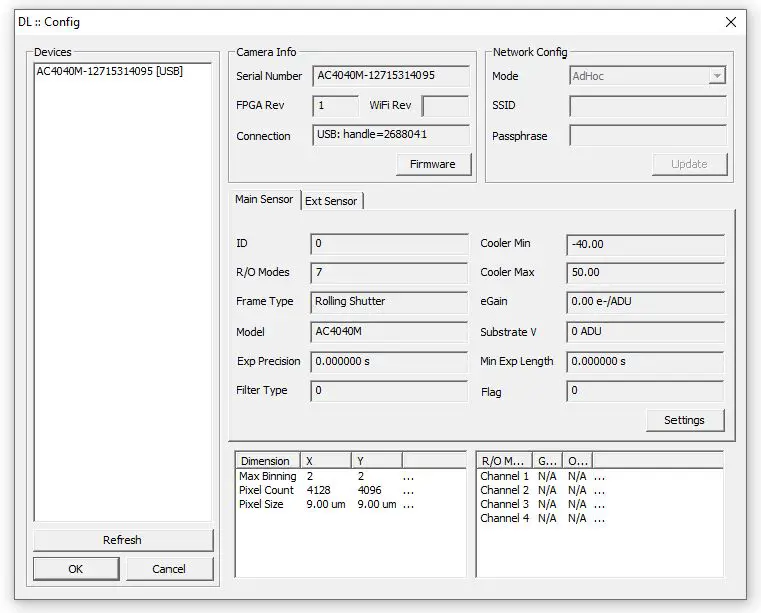Select the Pixel Count row
The width and height of the screenshot is (761, 613).
267,491
